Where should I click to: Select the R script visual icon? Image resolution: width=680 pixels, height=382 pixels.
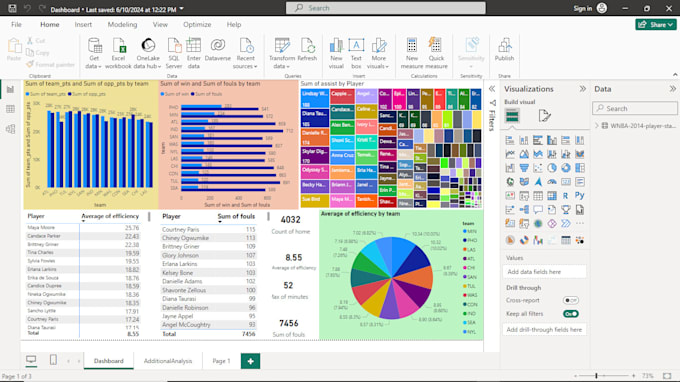click(566, 196)
